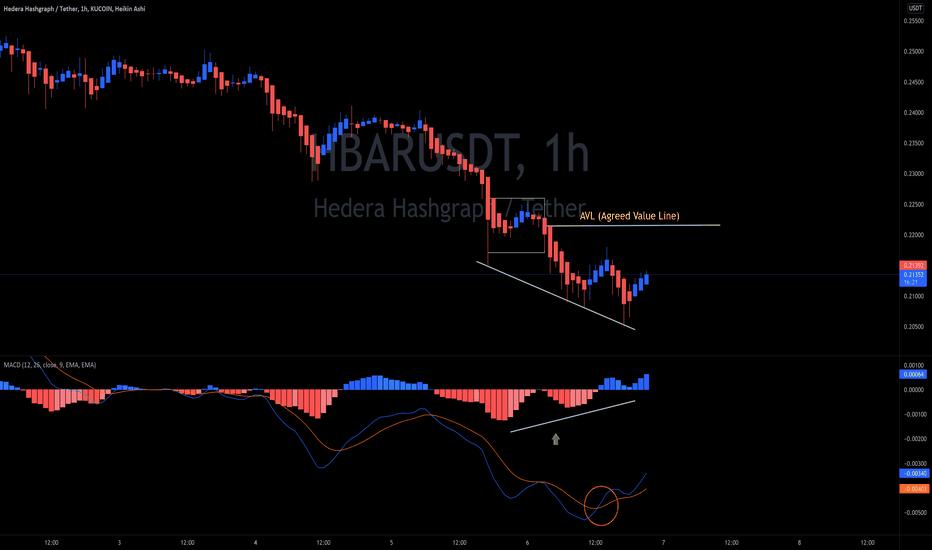Click the 0.00000 MACD axis value
The width and height of the screenshot is (932, 550).
click(914, 390)
